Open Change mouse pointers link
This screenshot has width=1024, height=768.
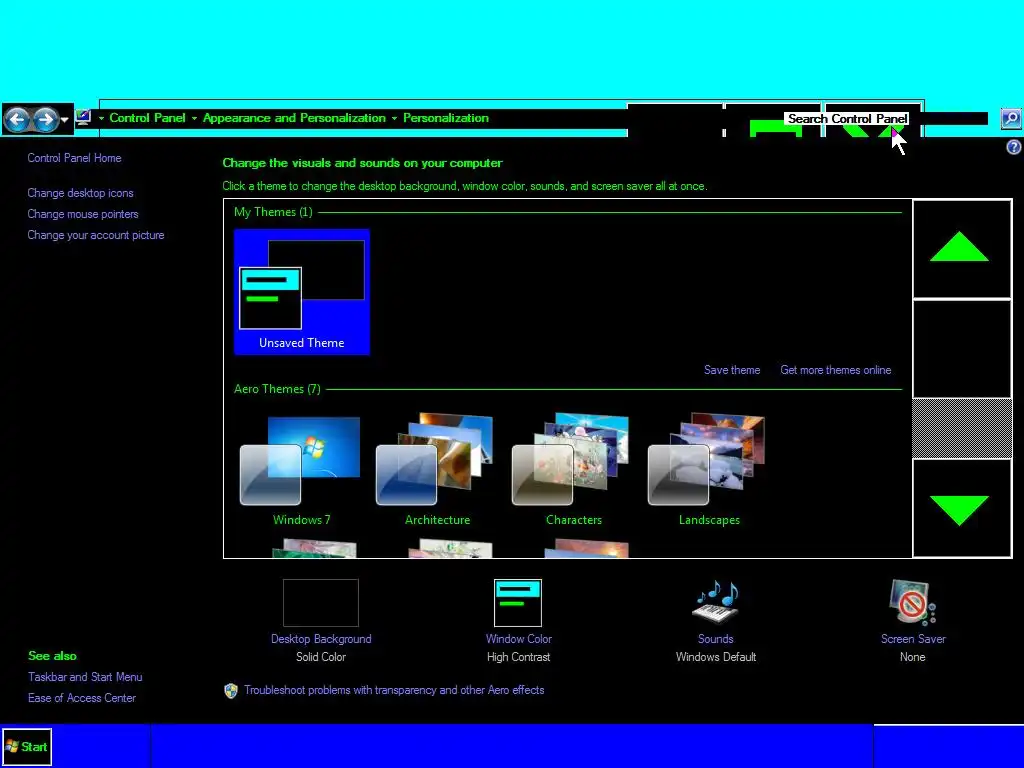coord(83,214)
